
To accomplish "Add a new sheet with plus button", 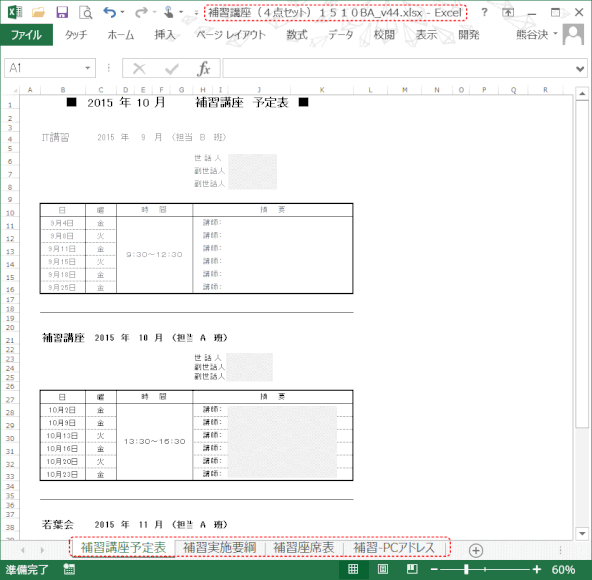I will pos(476,550).
